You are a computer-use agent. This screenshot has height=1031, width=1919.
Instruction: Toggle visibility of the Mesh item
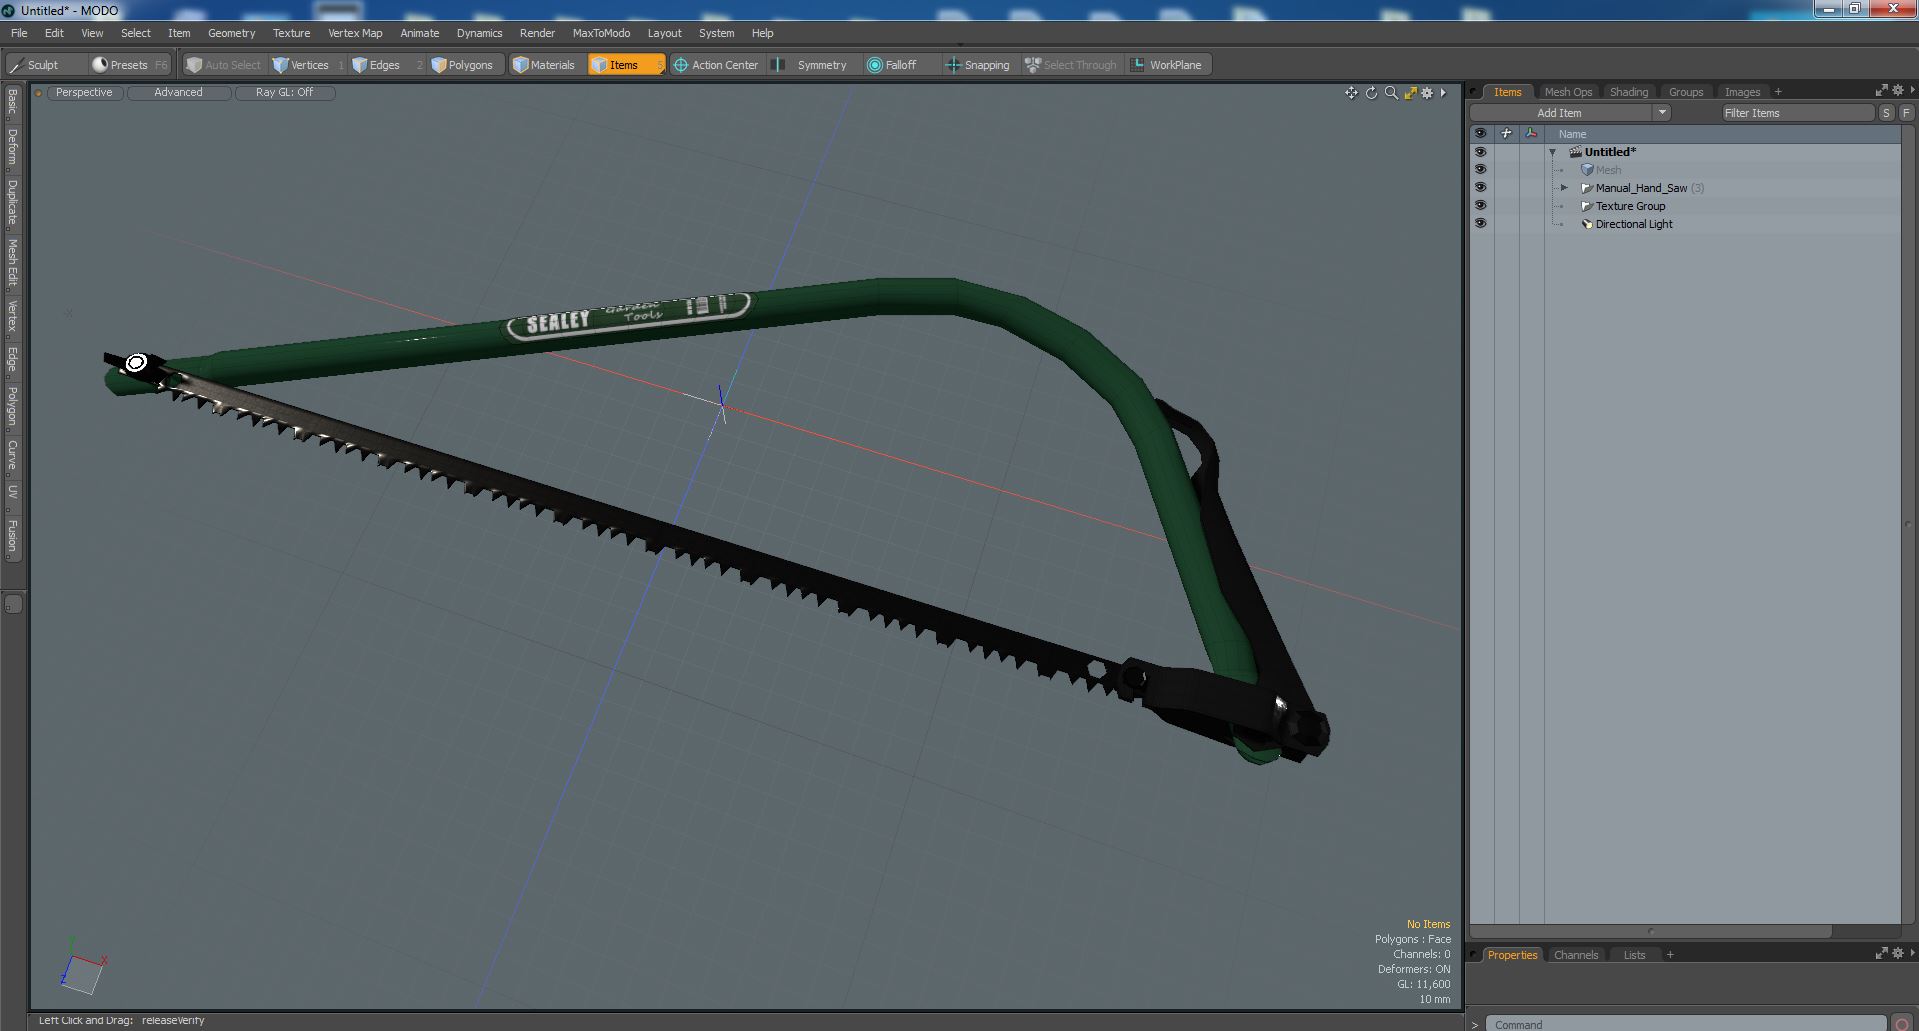click(1480, 170)
